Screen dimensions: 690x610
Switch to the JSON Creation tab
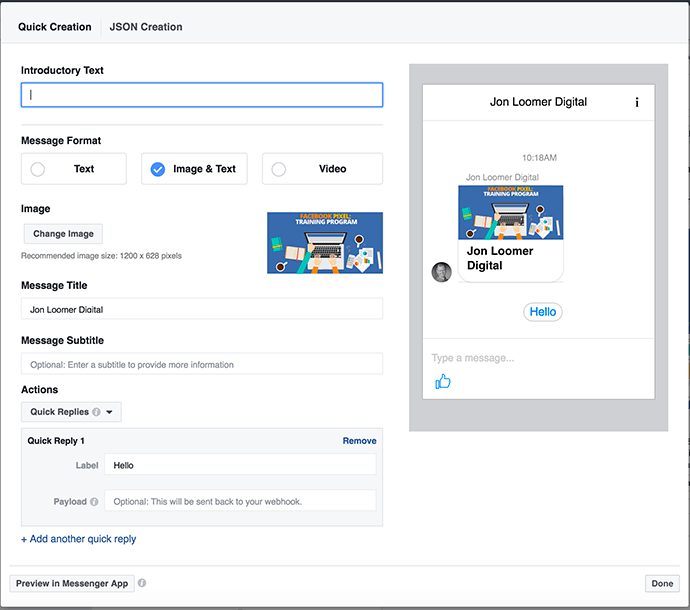point(146,27)
